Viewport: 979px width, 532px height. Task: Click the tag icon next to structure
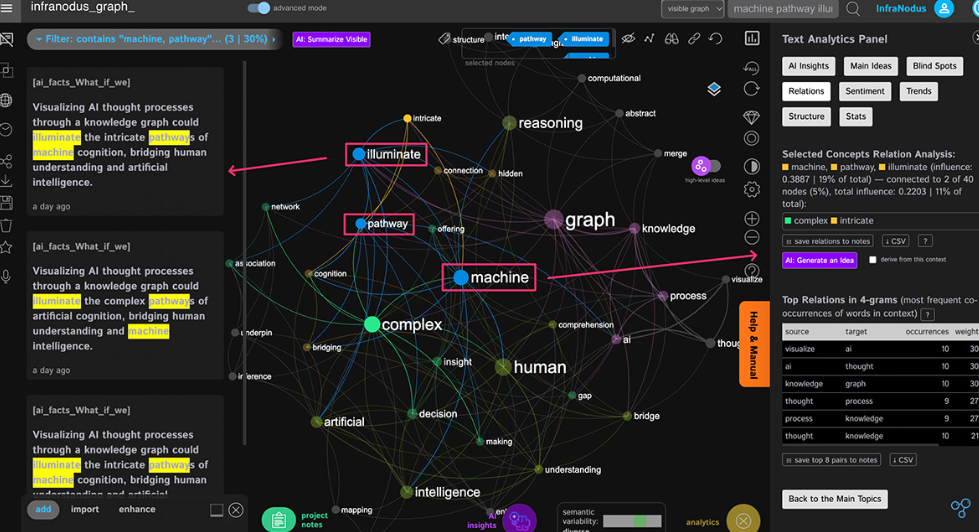pyautogui.click(x=444, y=39)
